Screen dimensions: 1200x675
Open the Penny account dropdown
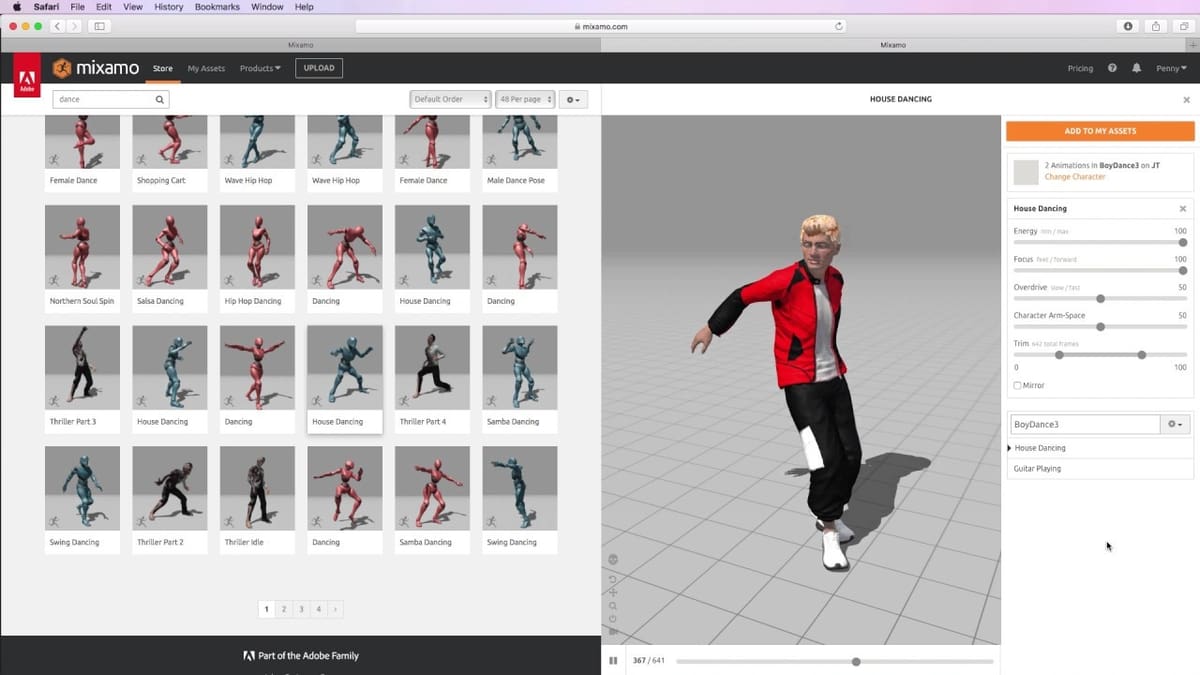tap(1171, 68)
